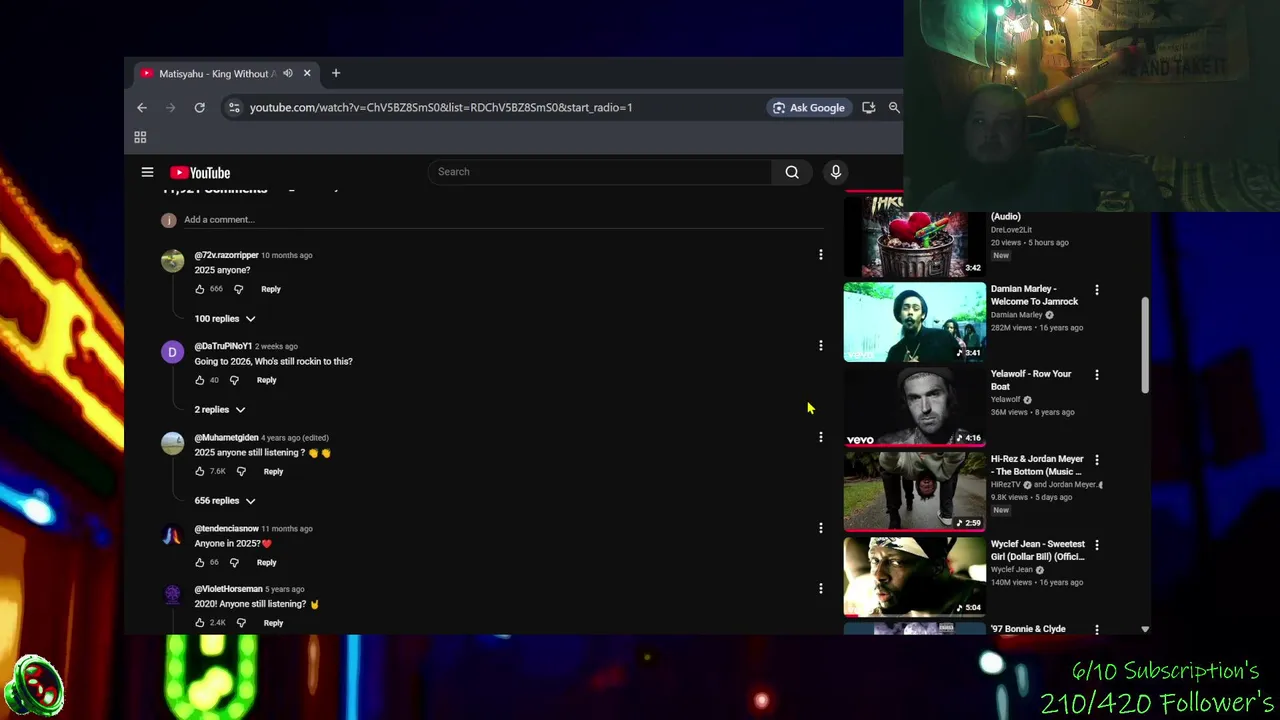The height and width of the screenshot is (720, 1280).
Task: Like the comment by @VioletHorseman
Action: [x=200, y=623]
